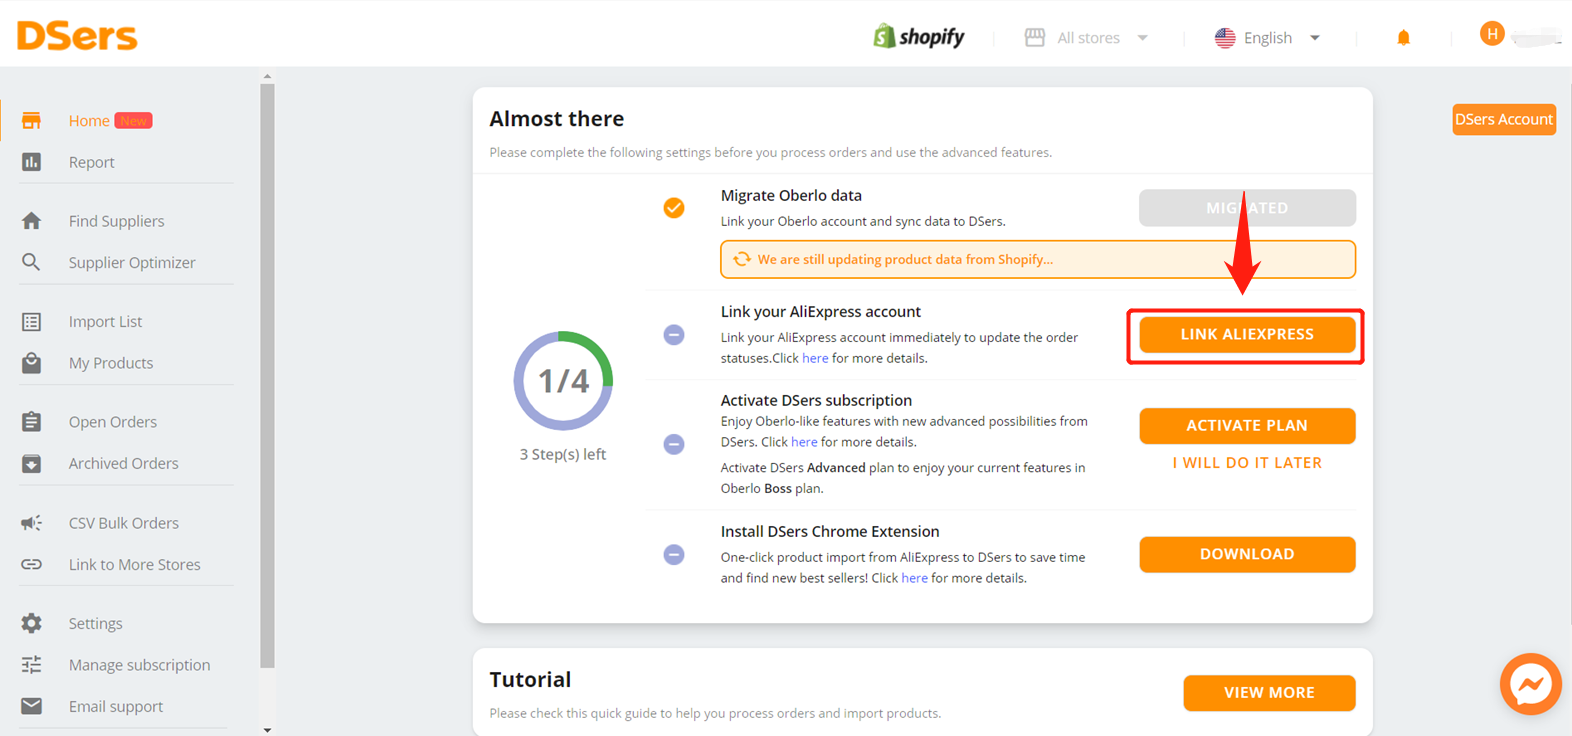Click the 'Tutorial' heading

530,680
